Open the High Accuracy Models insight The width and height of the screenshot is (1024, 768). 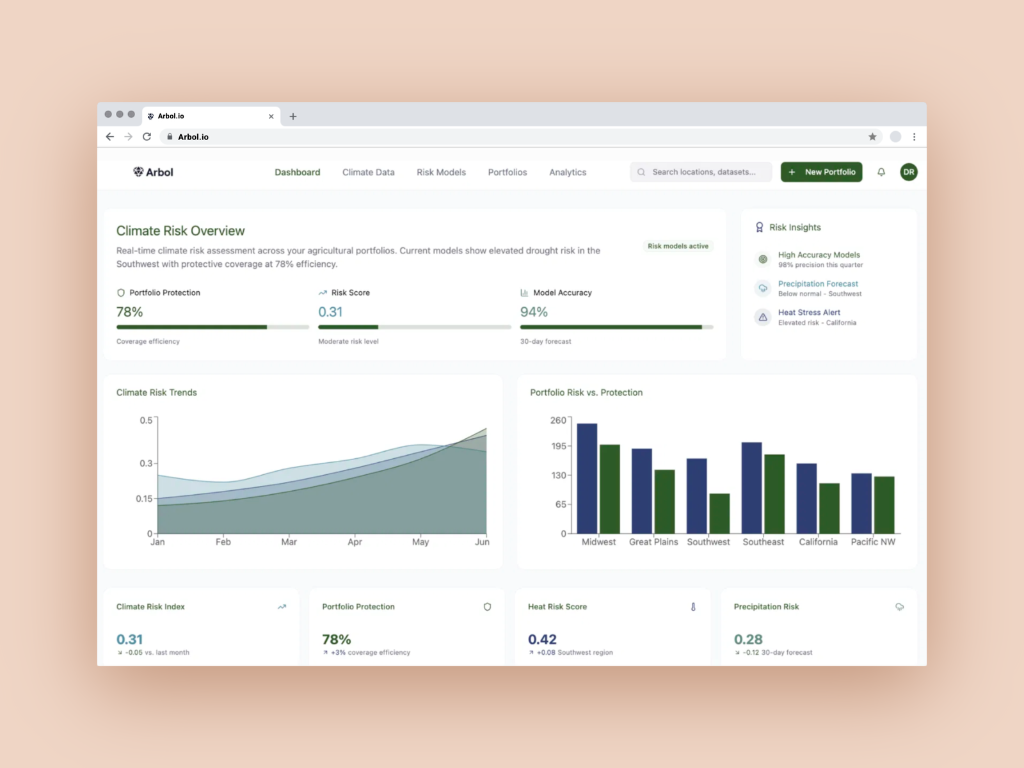[819, 259]
